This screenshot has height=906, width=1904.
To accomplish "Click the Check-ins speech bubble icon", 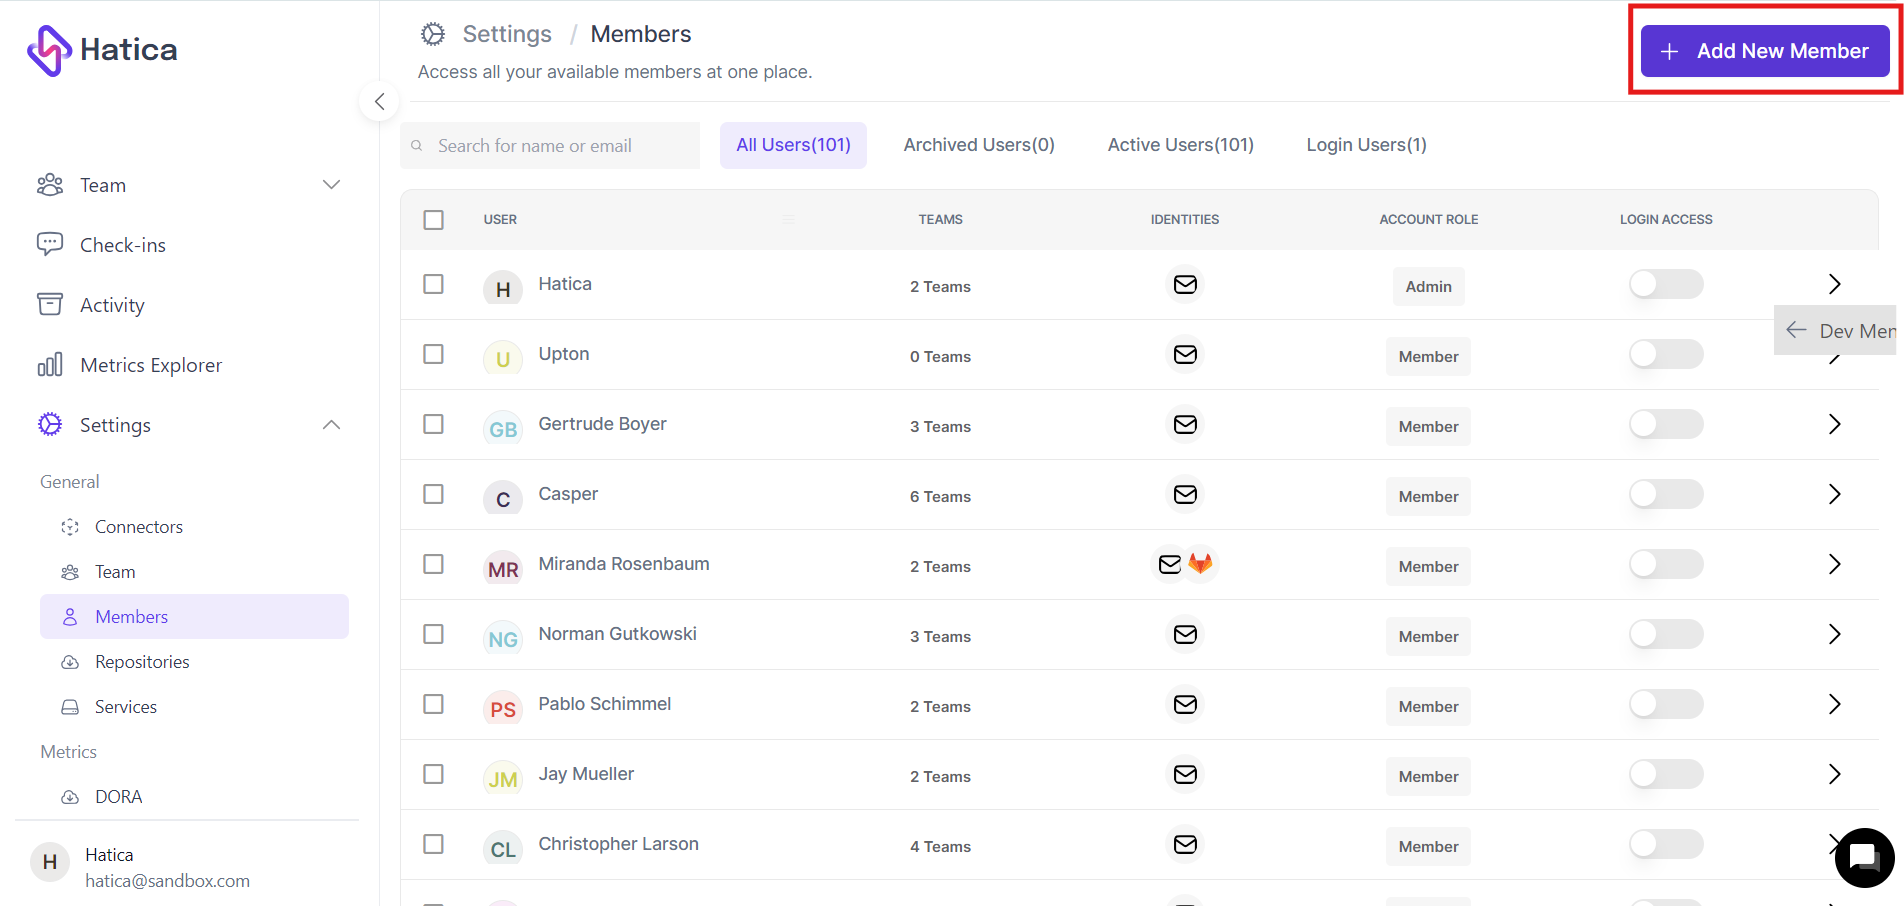I will (x=50, y=244).
